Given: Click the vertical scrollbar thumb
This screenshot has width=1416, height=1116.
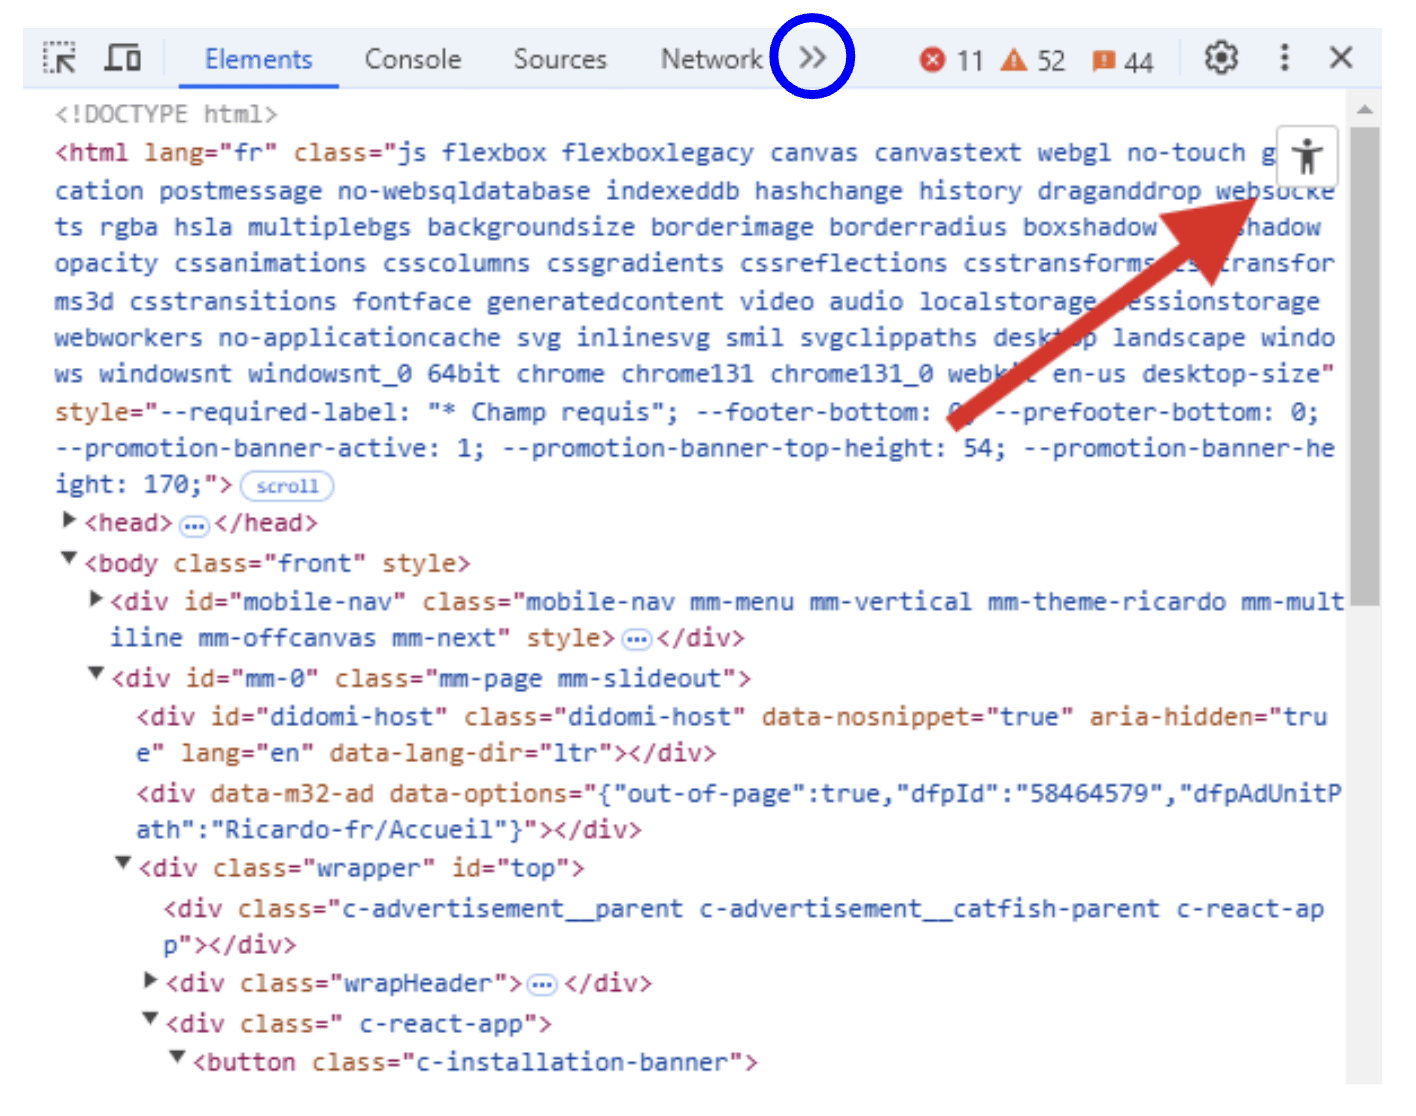Looking at the screenshot, I should tap(1364, 366).
